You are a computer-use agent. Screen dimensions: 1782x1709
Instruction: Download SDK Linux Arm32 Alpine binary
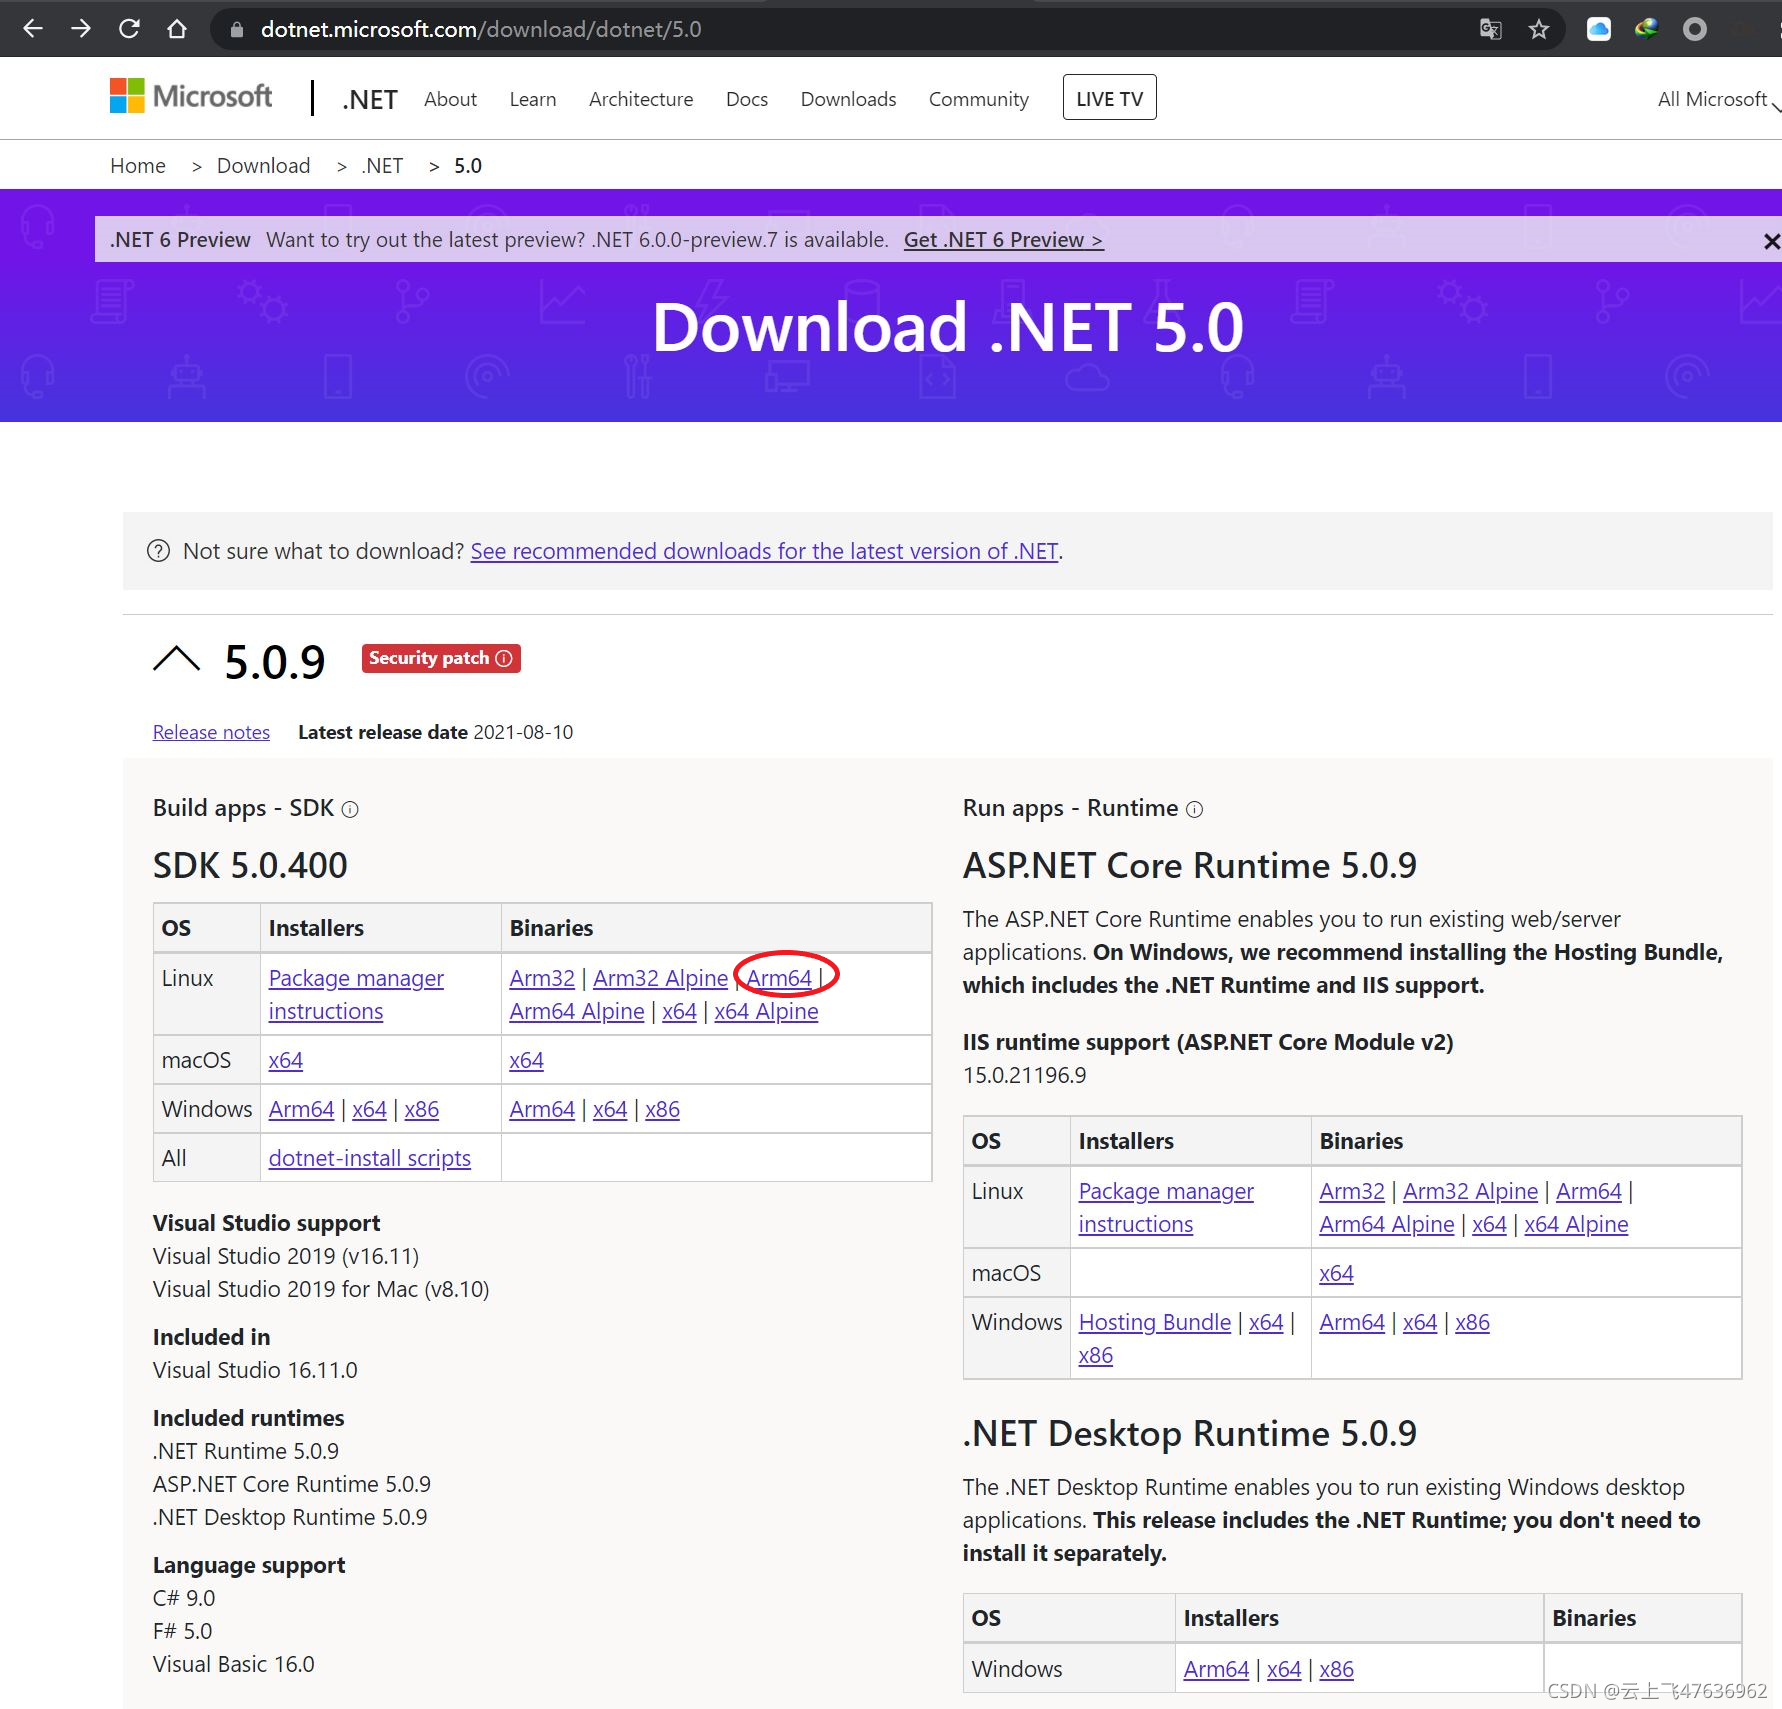click(x=660, y=978)
